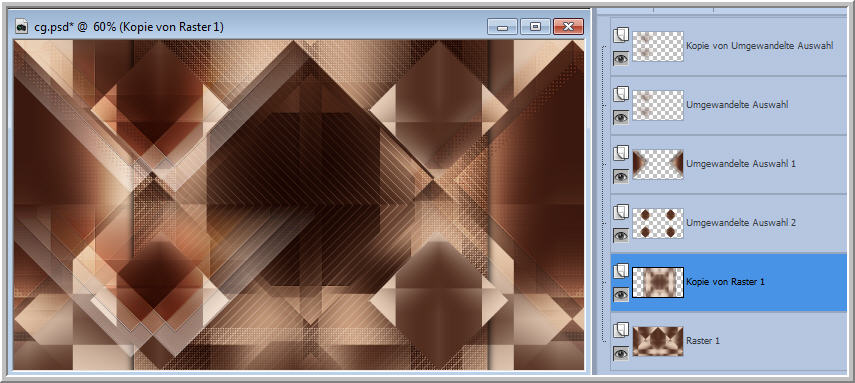This screenshot has width=855, height=383.
Task: Select the Kopie von Umgewandelte Auswahl layer name
Action: [760, 46]
